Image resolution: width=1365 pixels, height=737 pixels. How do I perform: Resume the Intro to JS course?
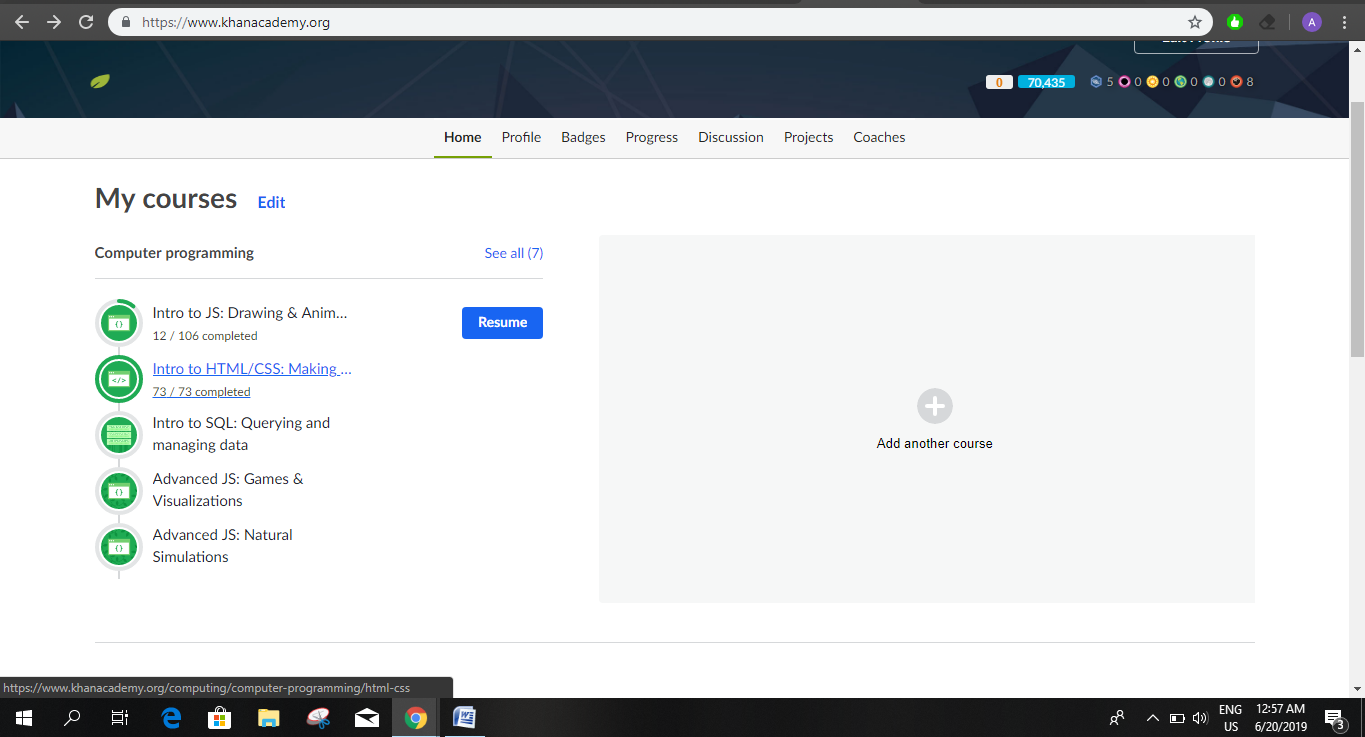click(502, 323)
